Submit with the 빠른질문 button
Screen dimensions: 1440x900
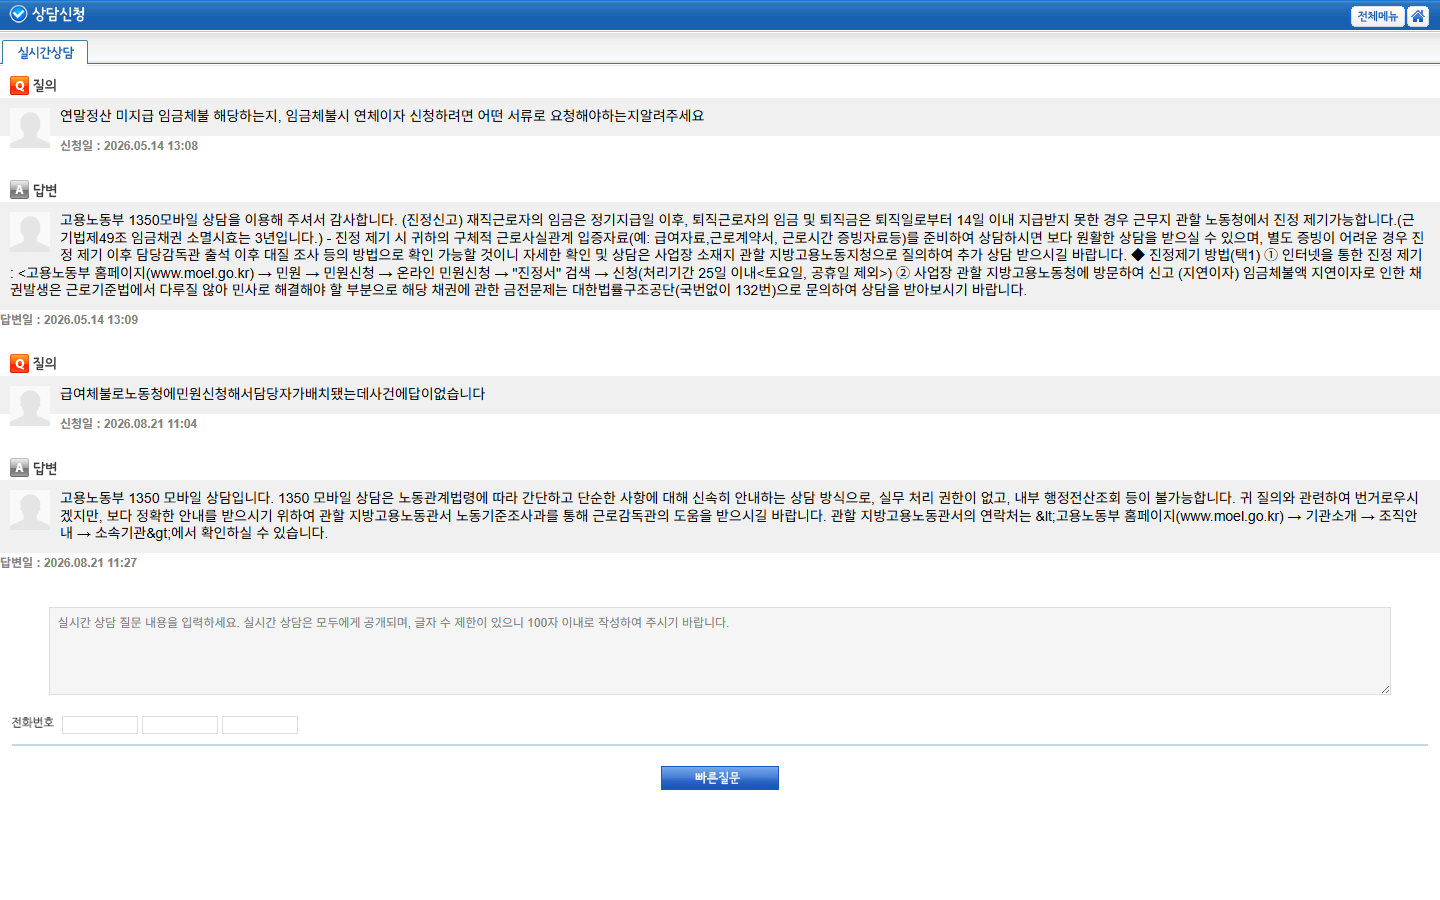(720, 778)
